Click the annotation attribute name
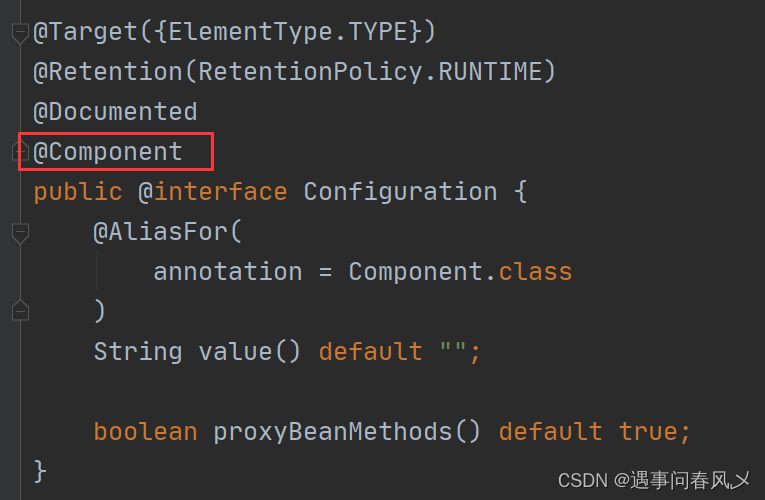Image resolution: width=765 pixels, height=500 pixels. pyautogui.click(x=228, y=272)
